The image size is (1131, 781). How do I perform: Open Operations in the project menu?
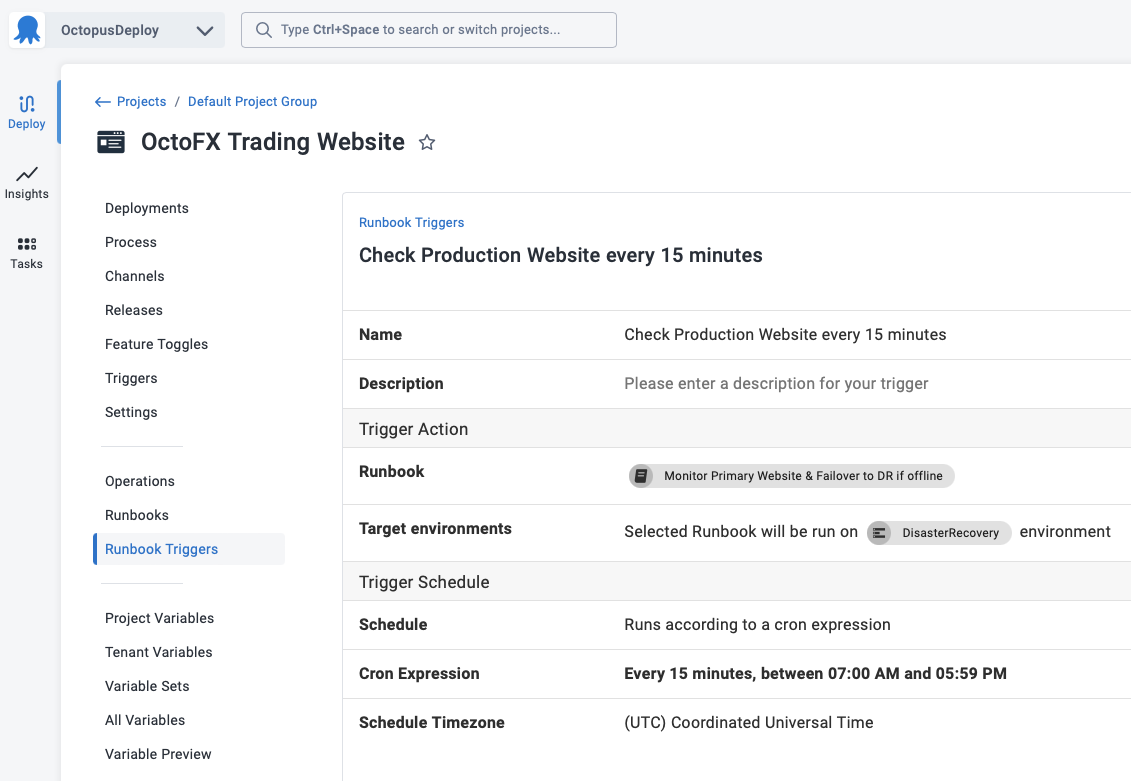click(x=139, y=481)
